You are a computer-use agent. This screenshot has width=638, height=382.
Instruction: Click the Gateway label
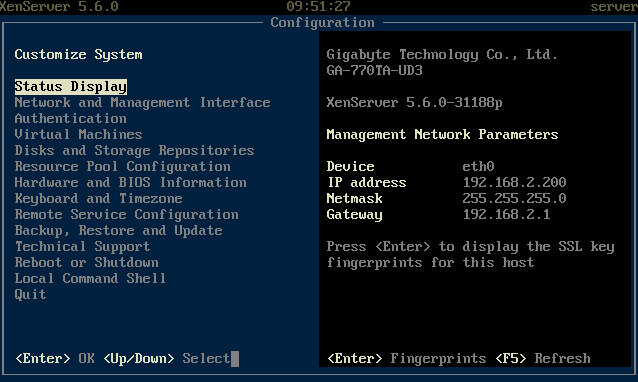(354, 214)
